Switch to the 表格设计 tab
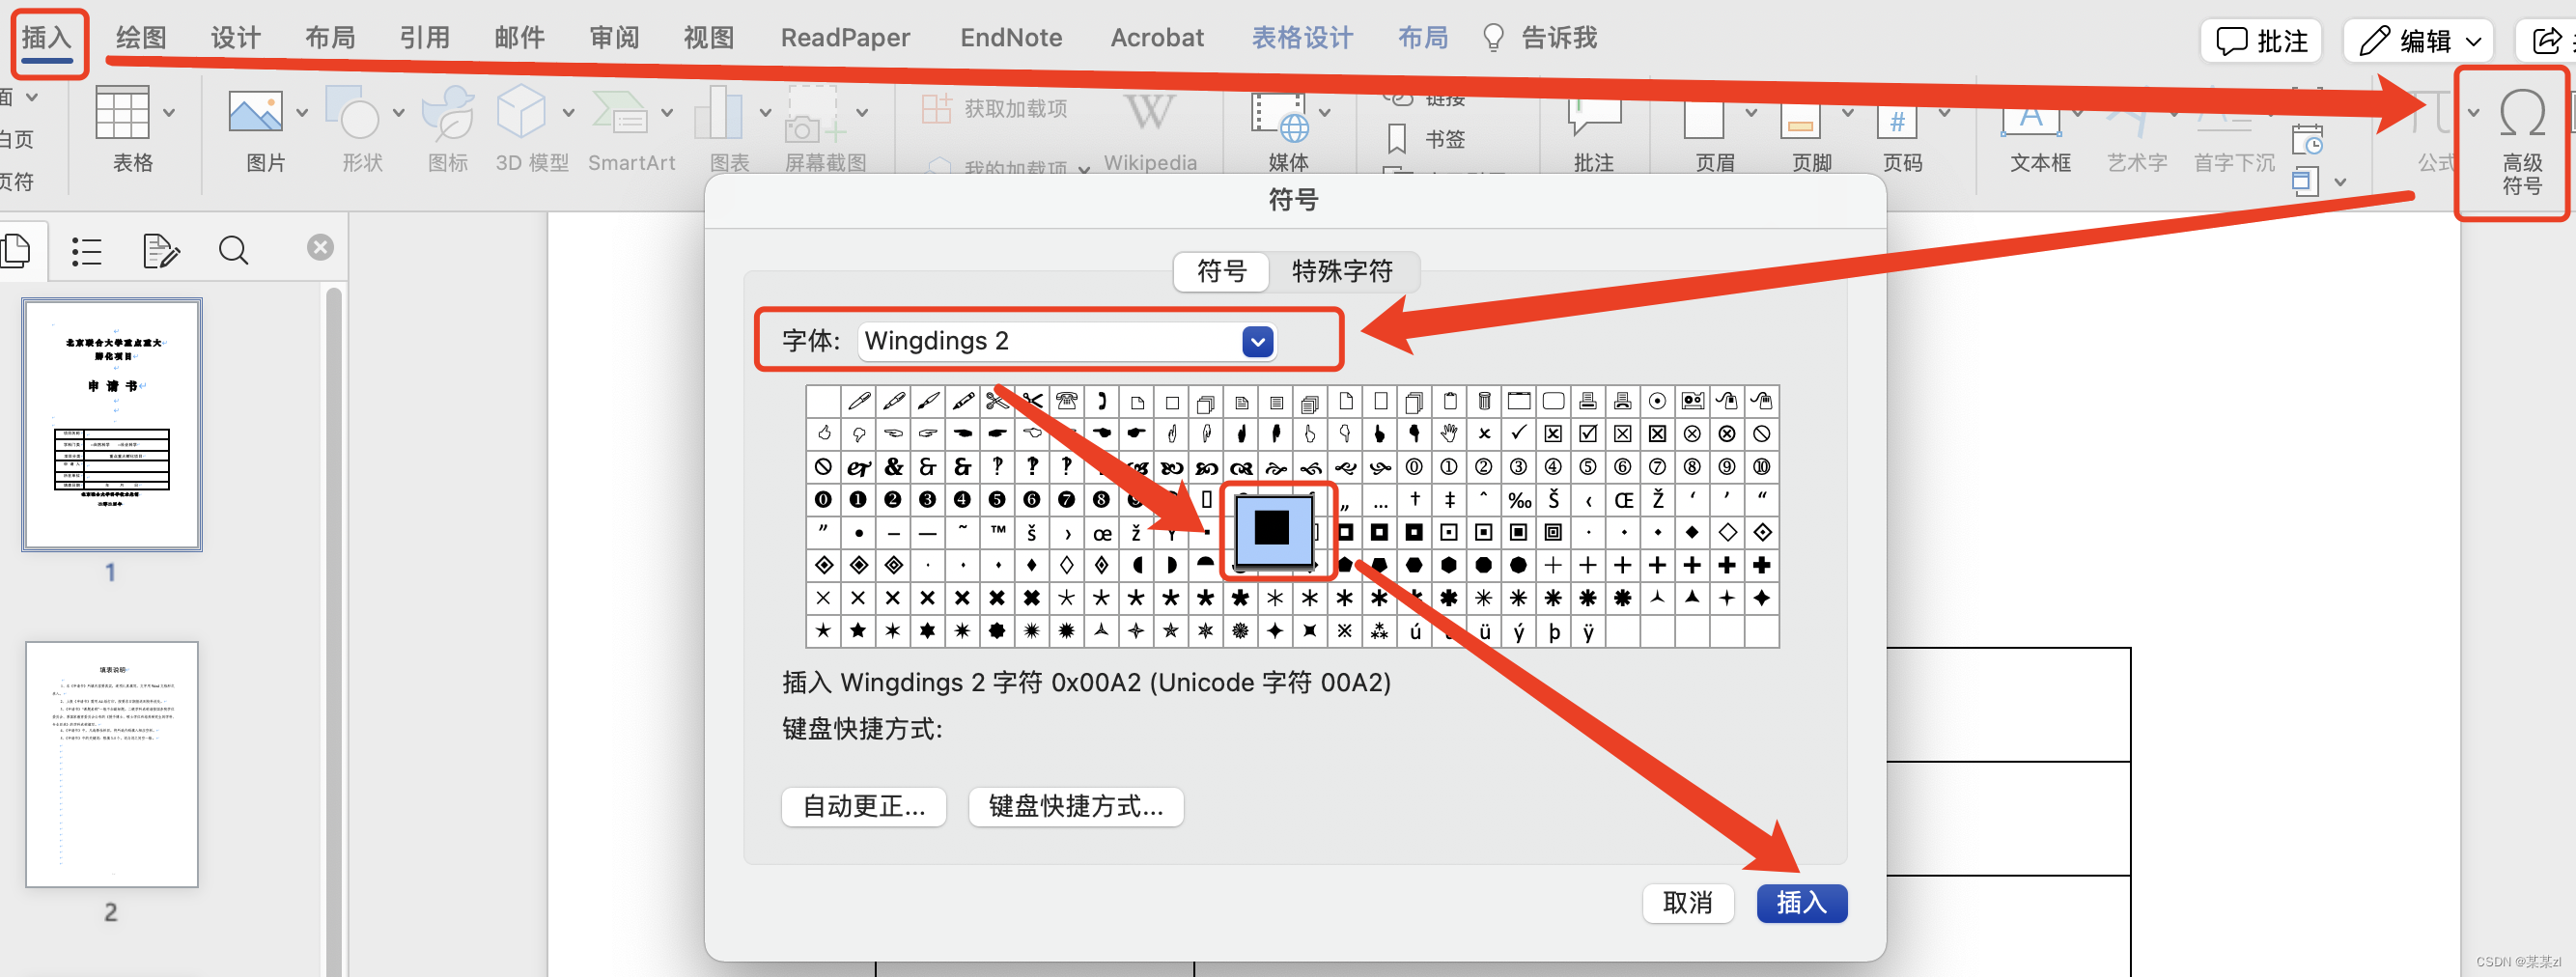The width and height of the screenshot is (2576, 977). [1302, 38]
